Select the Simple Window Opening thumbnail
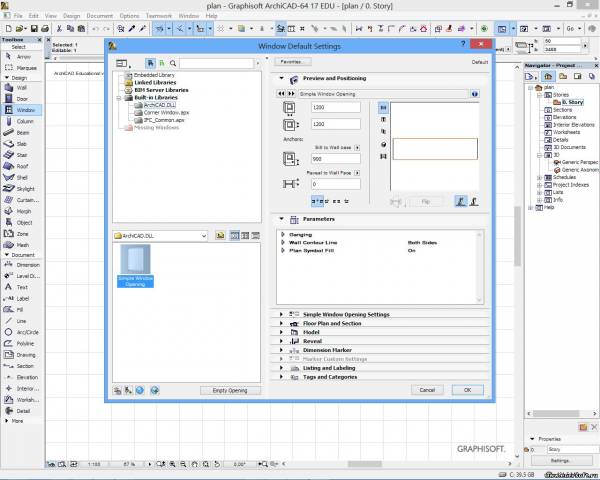The width and height of the screenshot is (600, 480). point(135,266)
